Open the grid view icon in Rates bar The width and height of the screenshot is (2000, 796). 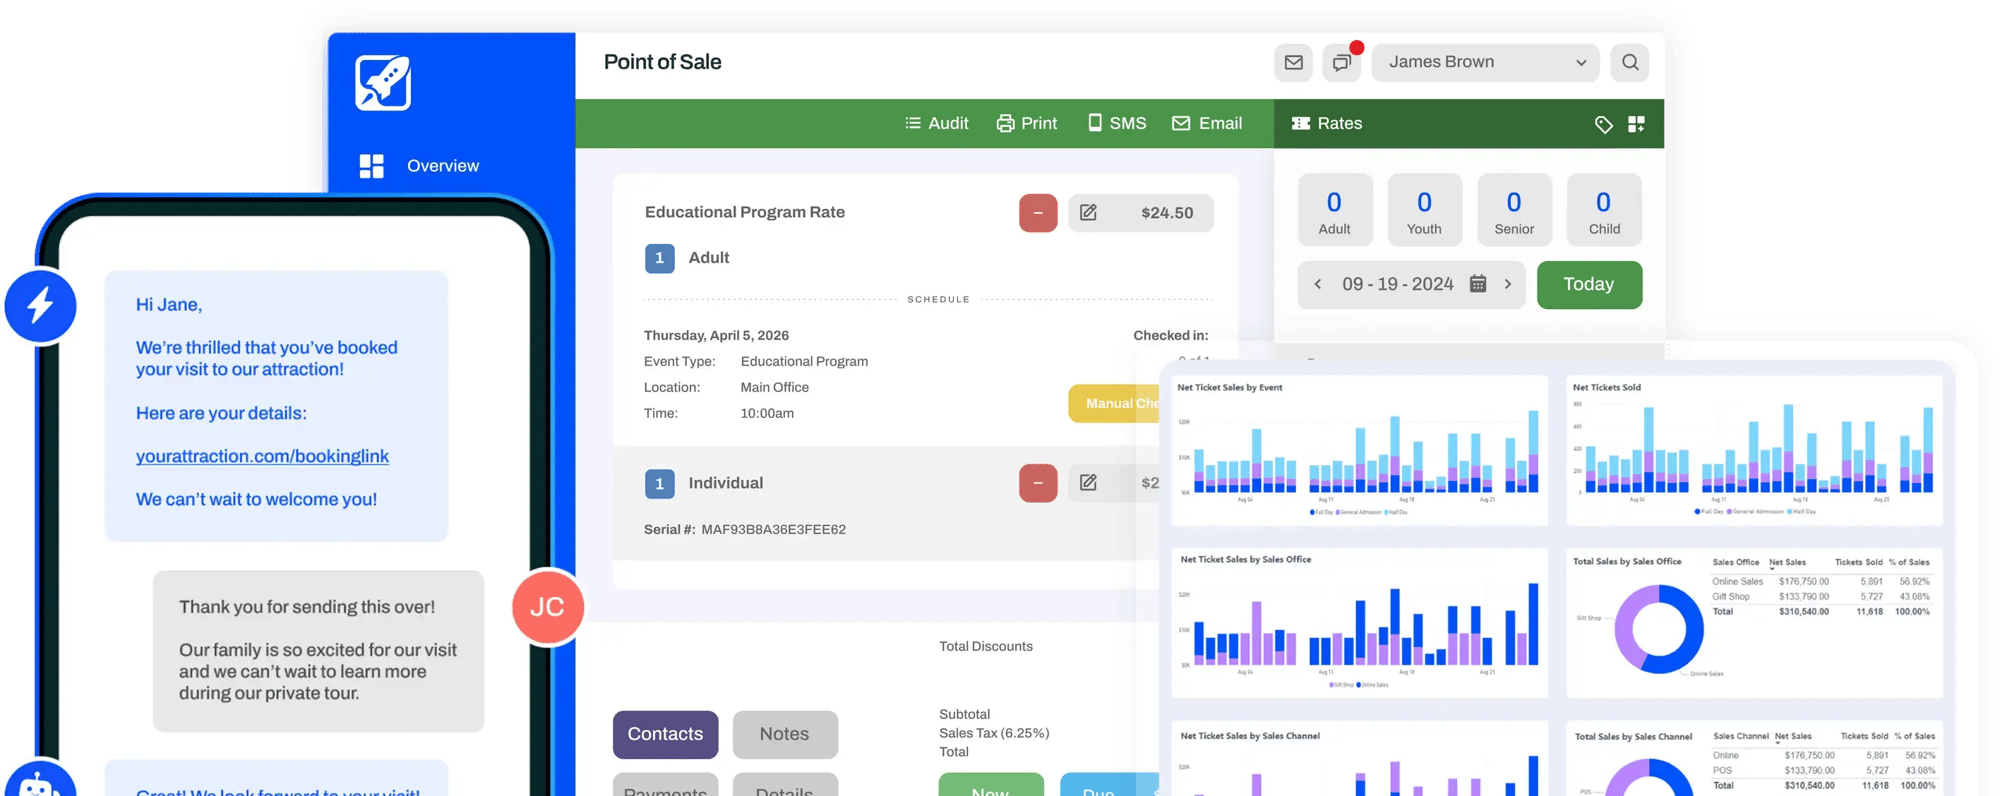coord(1636,124)
